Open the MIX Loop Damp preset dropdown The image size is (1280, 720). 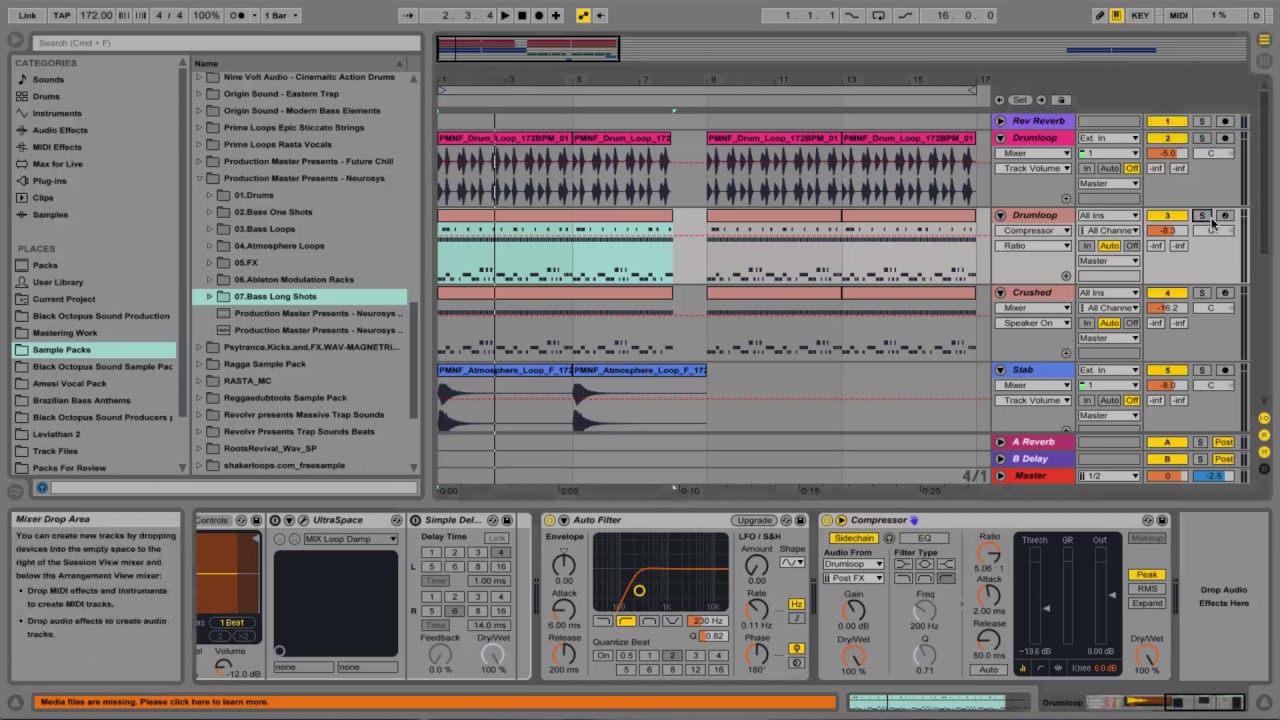point(350,539)
